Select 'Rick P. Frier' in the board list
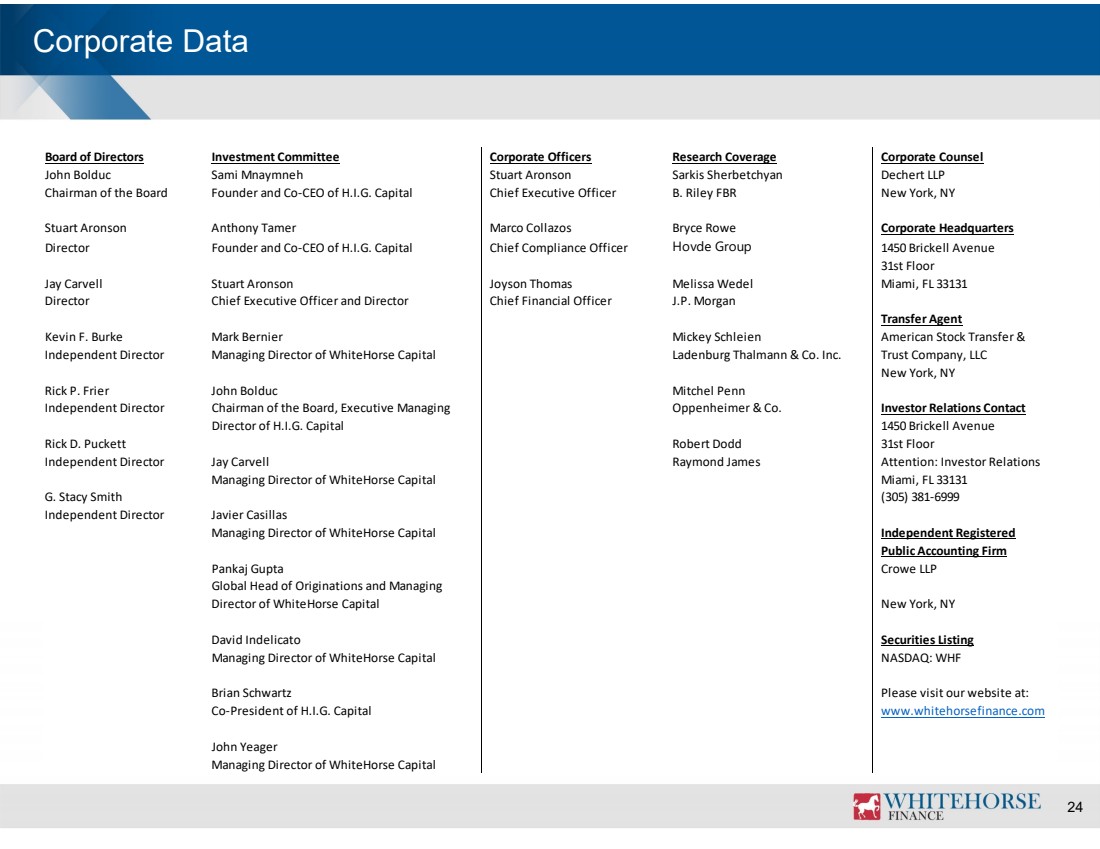Image resolution: width=1100 pixels, height=849 pixels. click(x=77, y=391)
